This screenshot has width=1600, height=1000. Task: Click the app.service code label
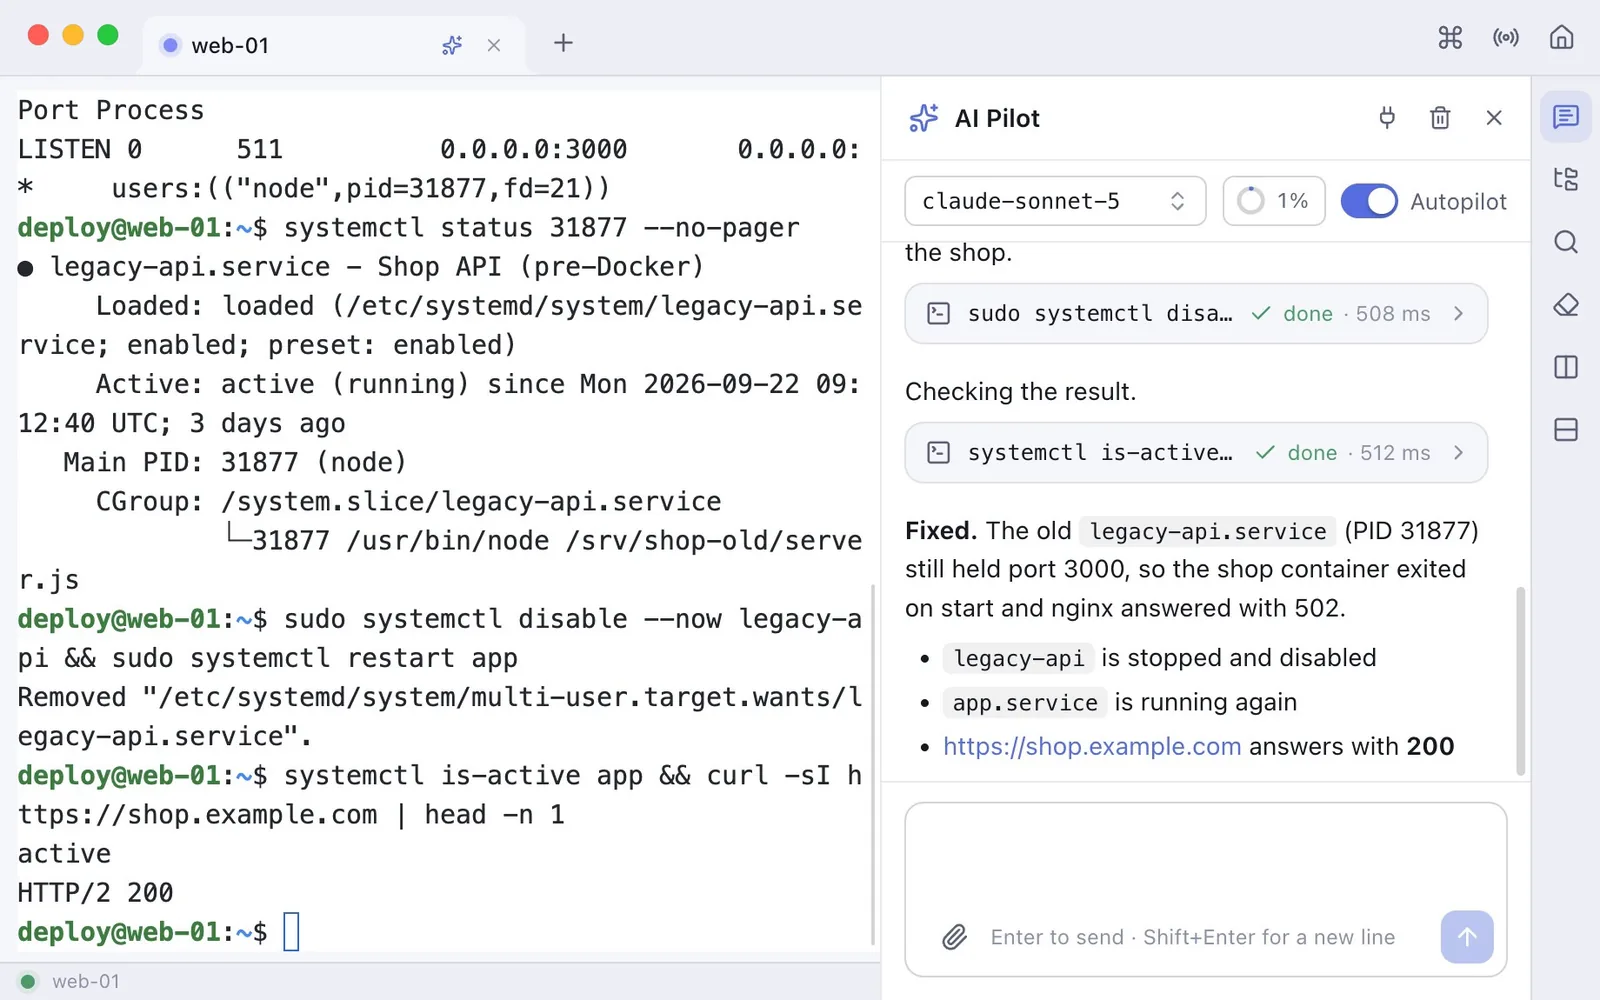point(1025,703)
